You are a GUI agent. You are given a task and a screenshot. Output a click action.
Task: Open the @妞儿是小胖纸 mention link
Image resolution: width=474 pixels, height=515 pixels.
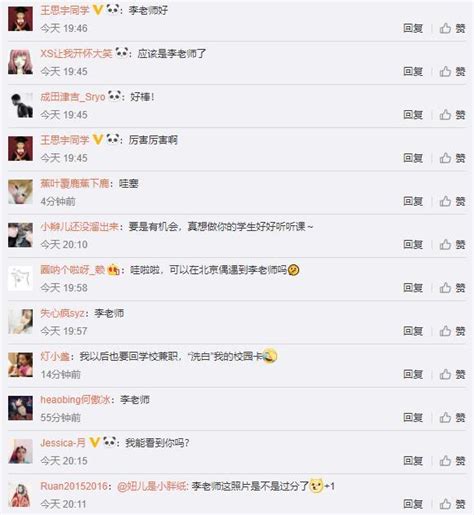pos(153,486)
